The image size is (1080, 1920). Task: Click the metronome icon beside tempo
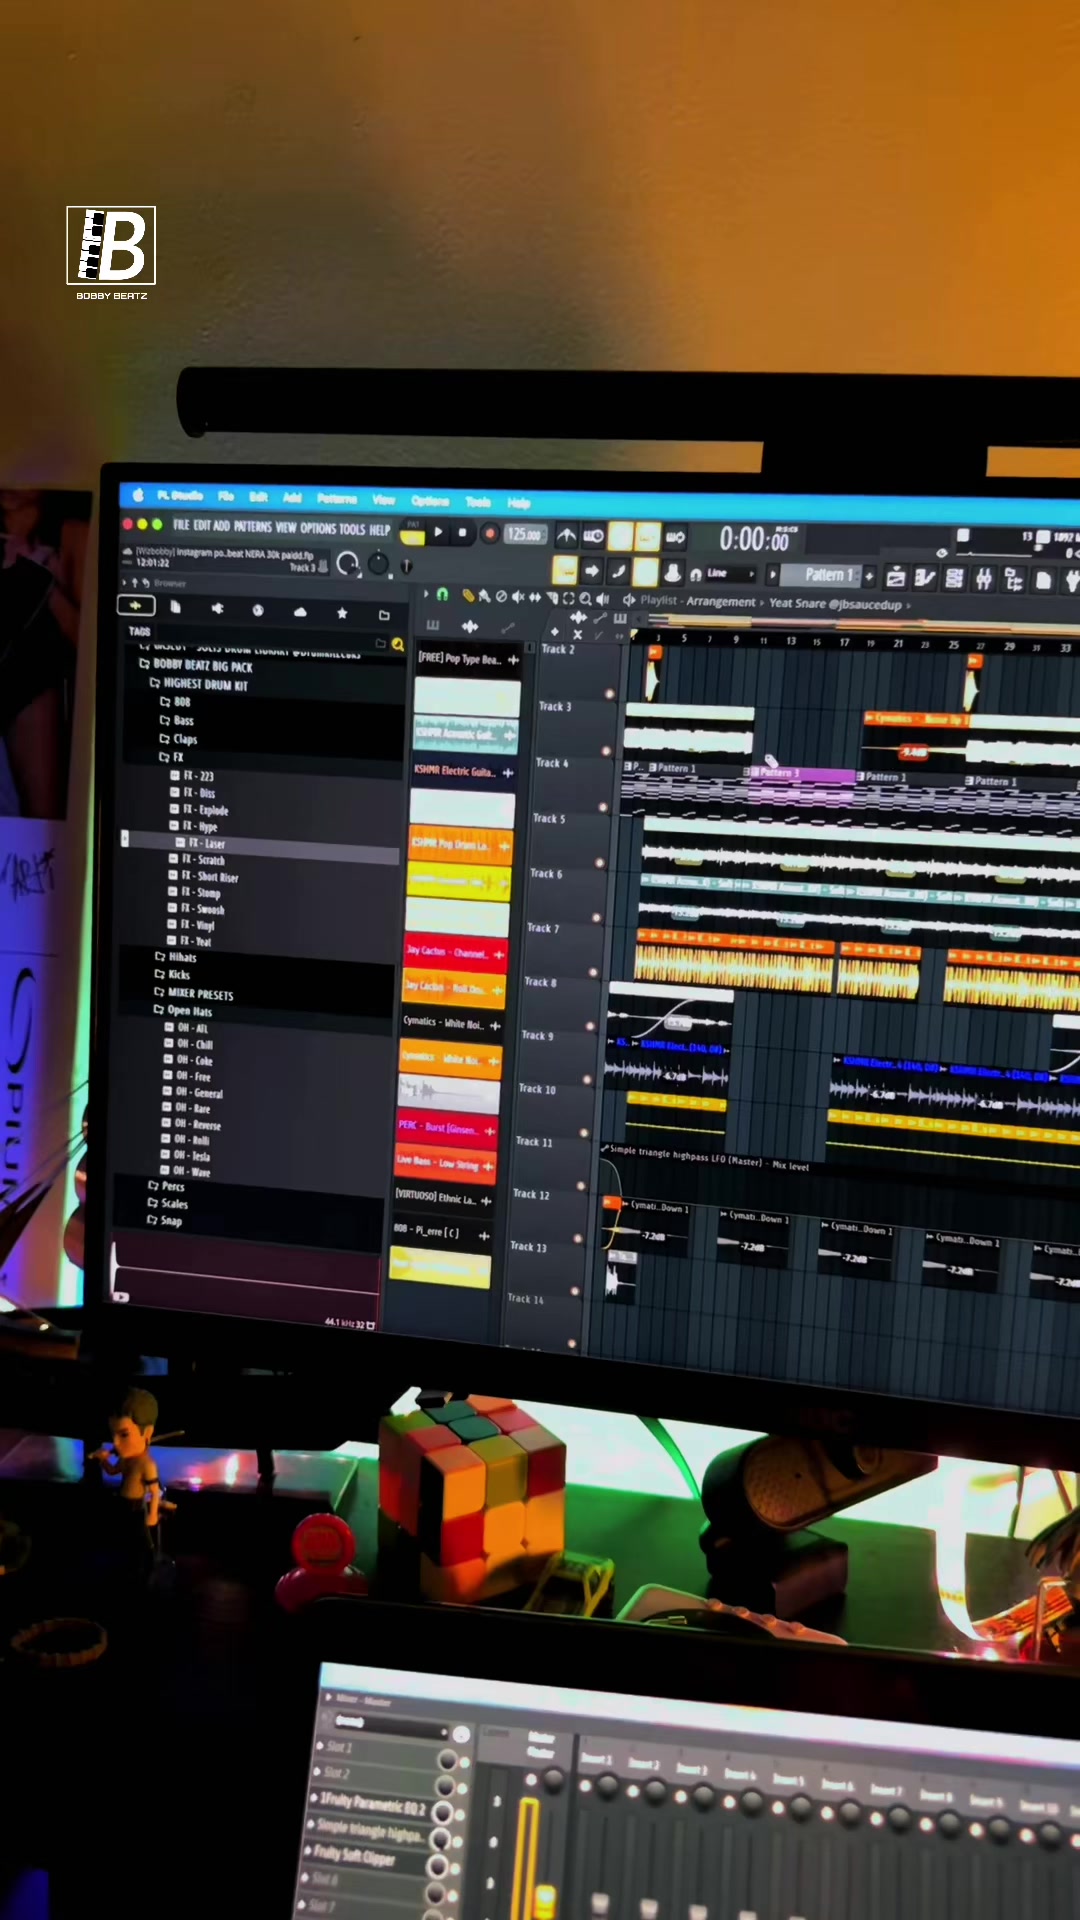[x=566, y=536]
